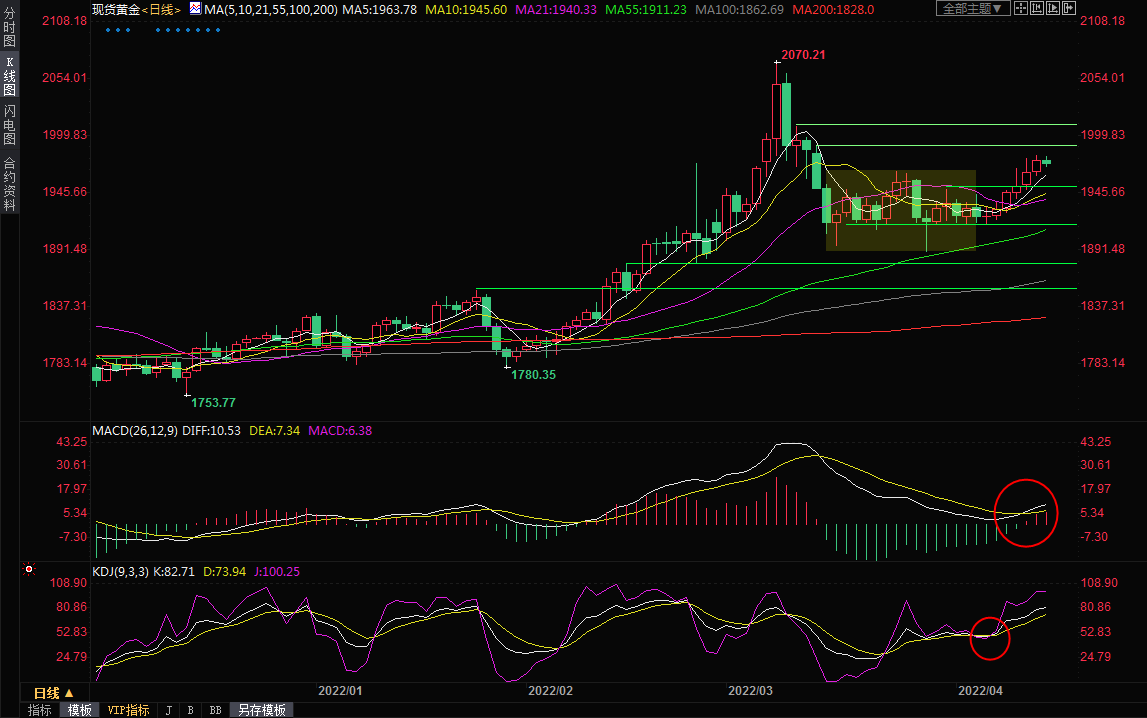Switch to the 分时图 side tab
This screenshot has width=1147, height=718.
pyautogui.click(x=9, y=30)
